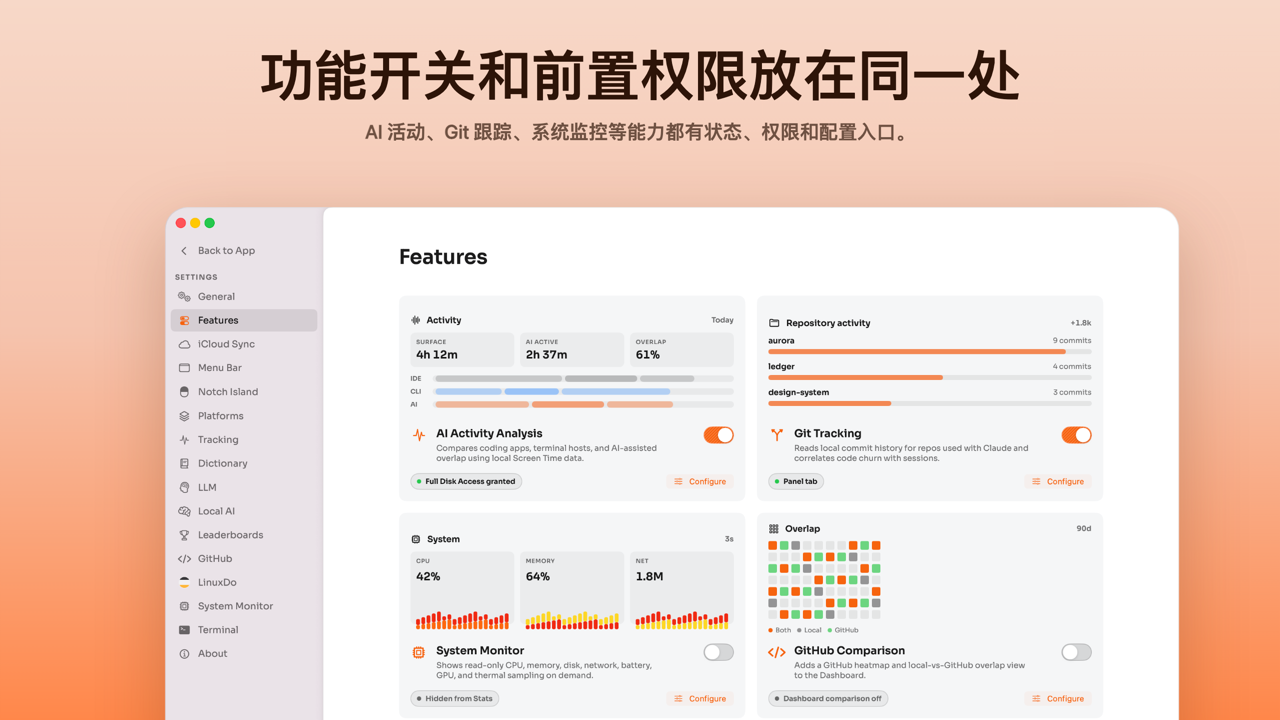Turn off the Git Tracking switch
The height and width of the screenshot is (720, 1280).
pyautogui.click(x=1076, y=435)
